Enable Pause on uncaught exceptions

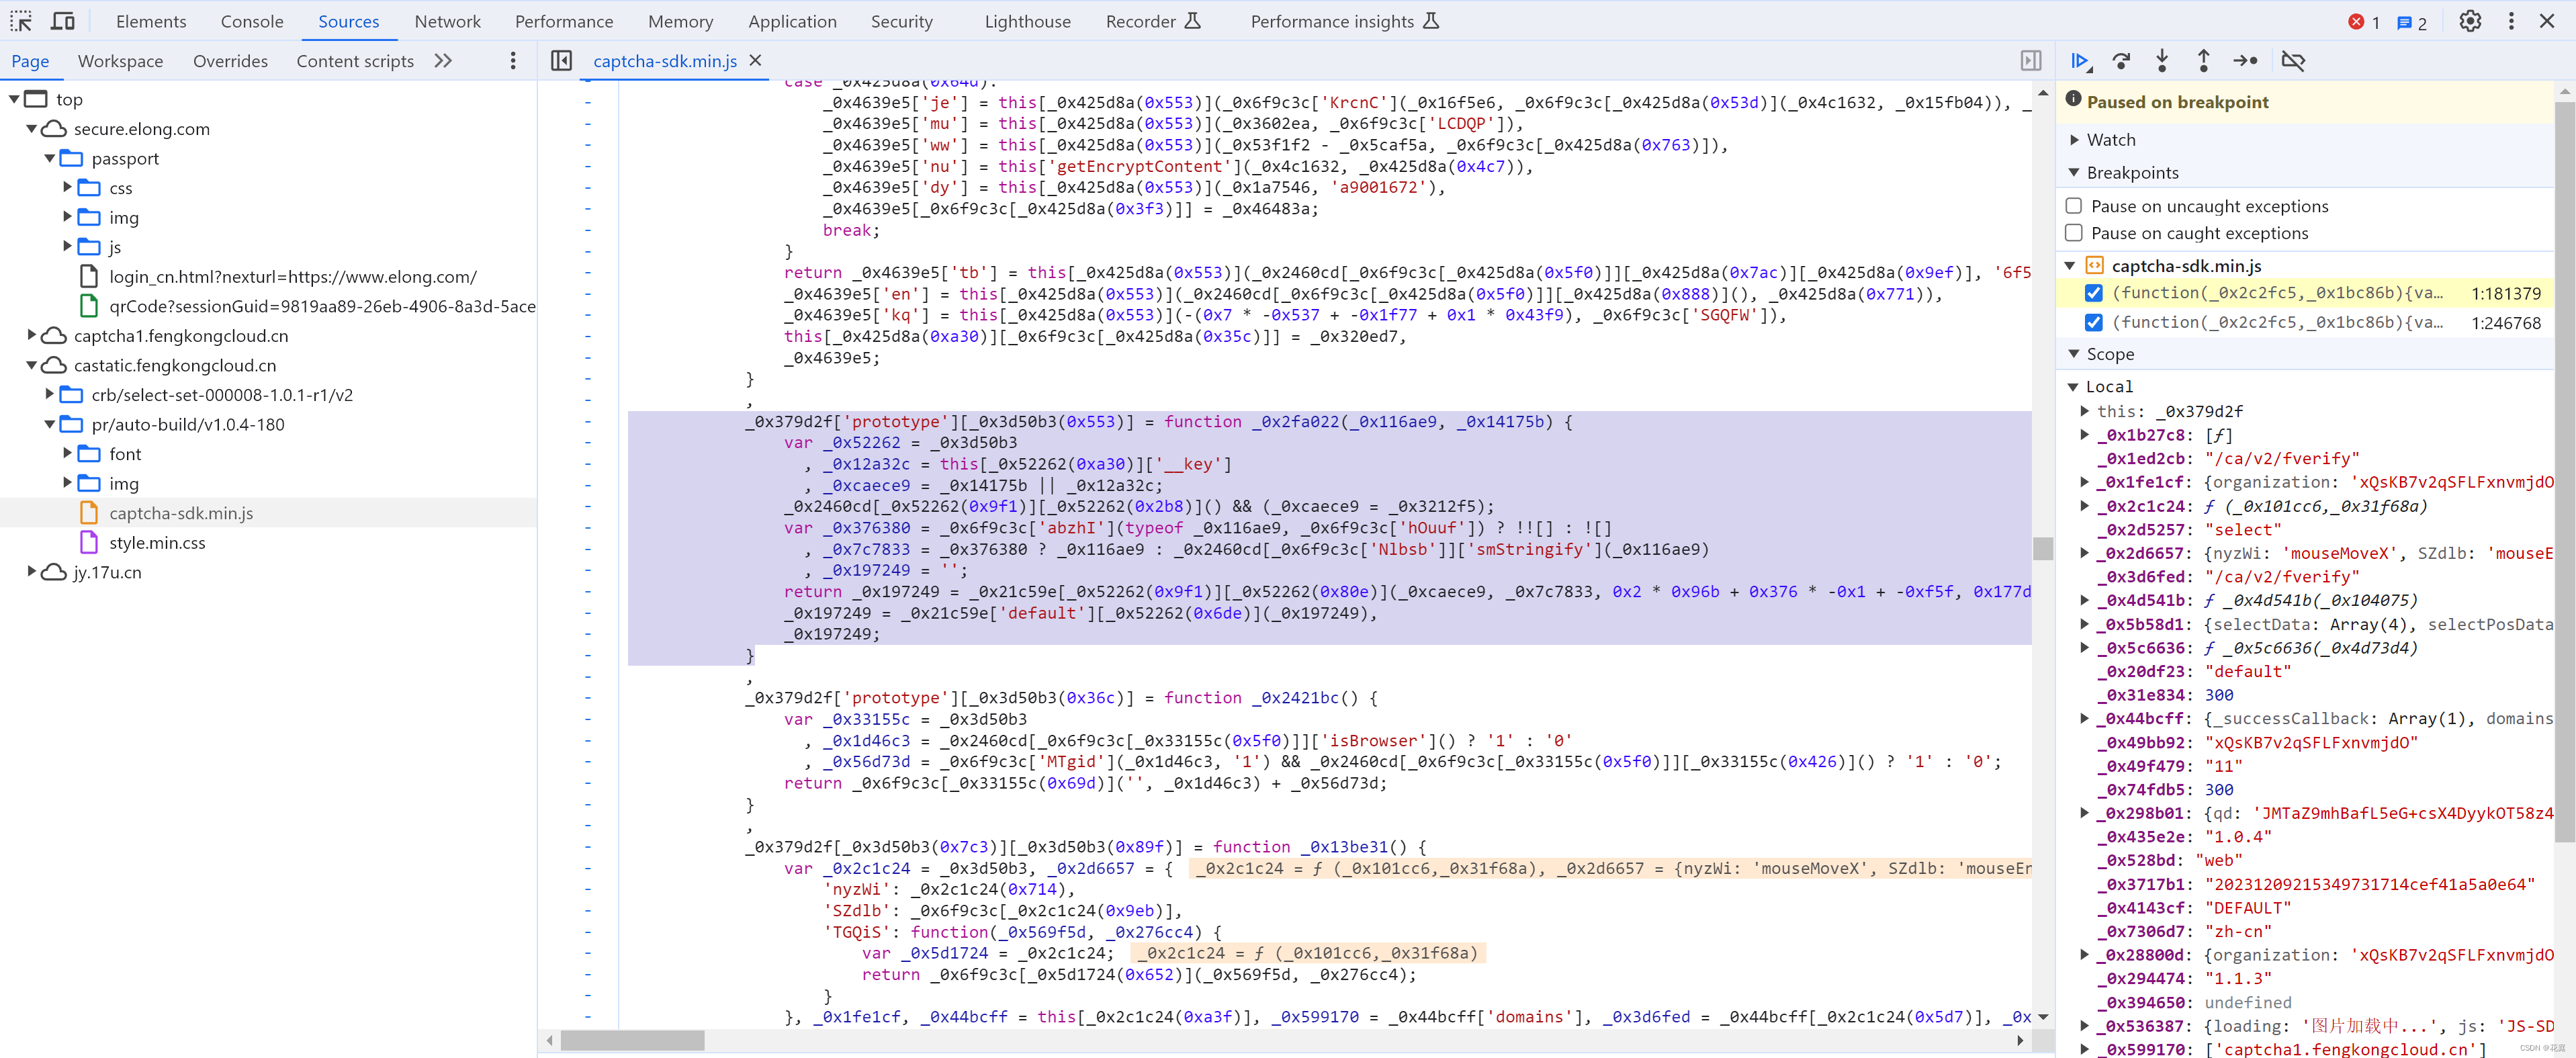tap(2074, 206)
